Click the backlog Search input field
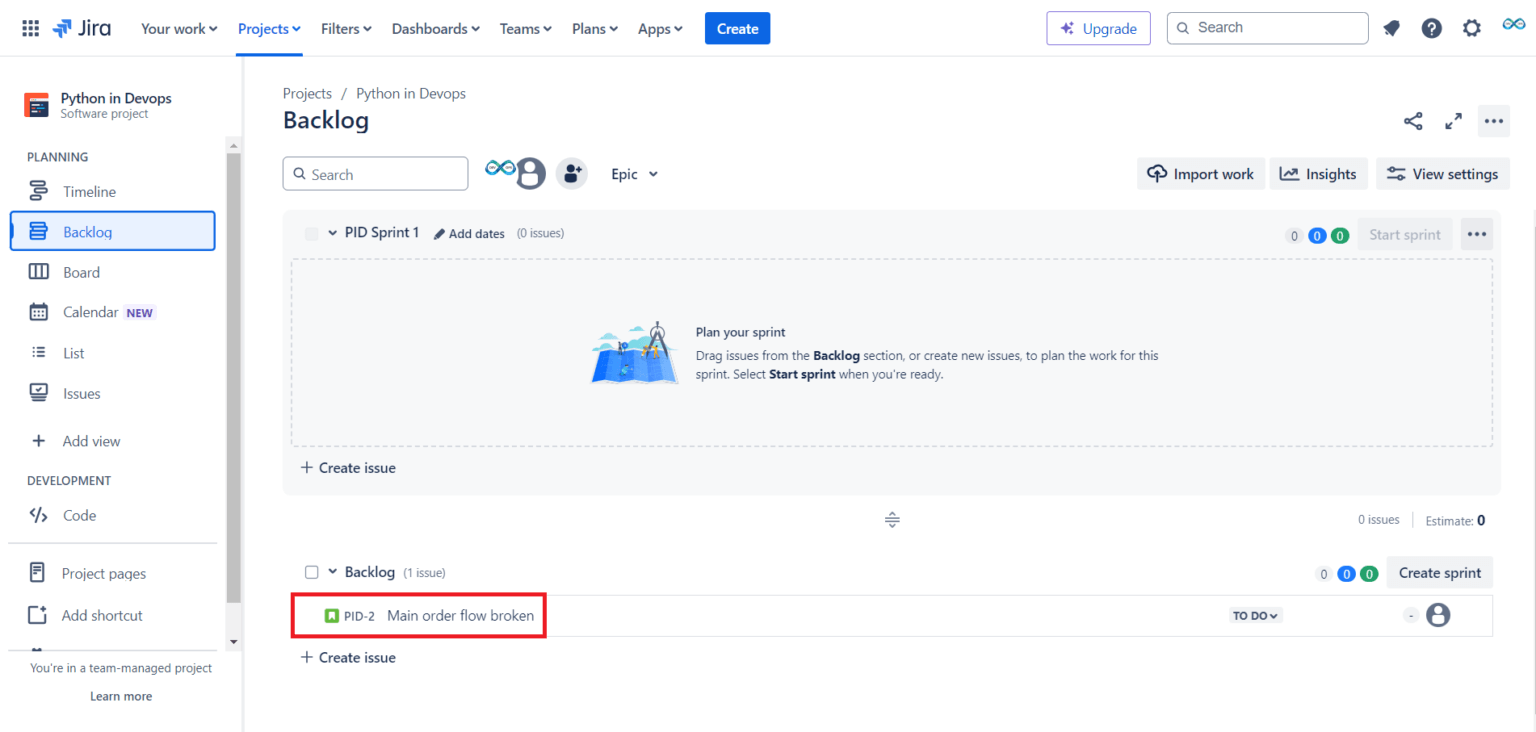The height and width of the screenshot is (732, 1536). (x=375, y=173)
